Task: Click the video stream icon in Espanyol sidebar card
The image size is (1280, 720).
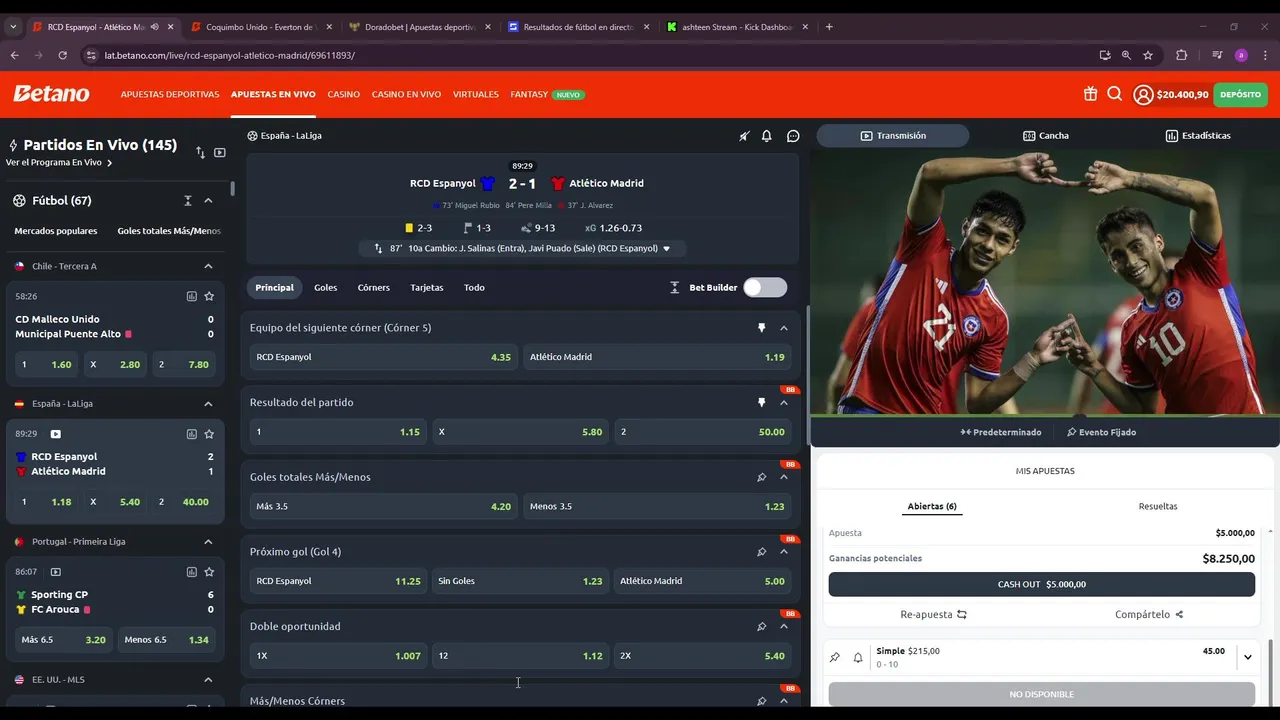Action: point(55,434)
